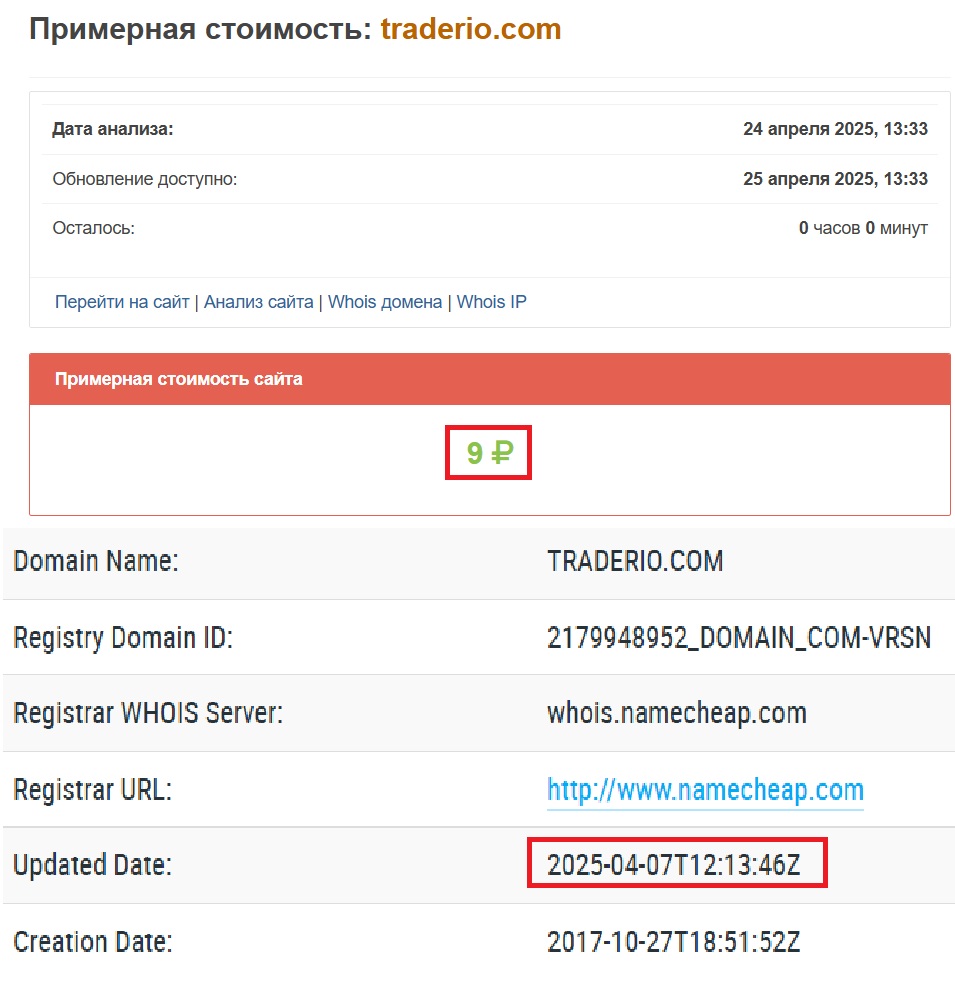Open the namecheap.com registrar URL
This screenshot has width=955, height=985.
tap(705, 790)
